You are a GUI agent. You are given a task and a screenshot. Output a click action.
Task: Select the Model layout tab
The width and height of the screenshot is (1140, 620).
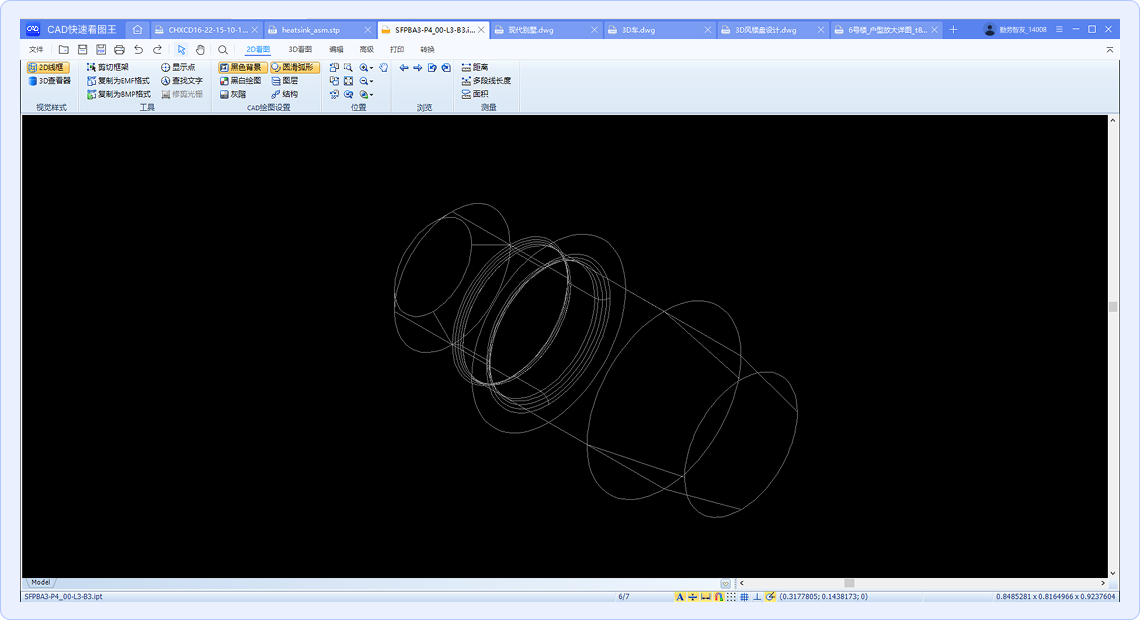pos(41,582)
